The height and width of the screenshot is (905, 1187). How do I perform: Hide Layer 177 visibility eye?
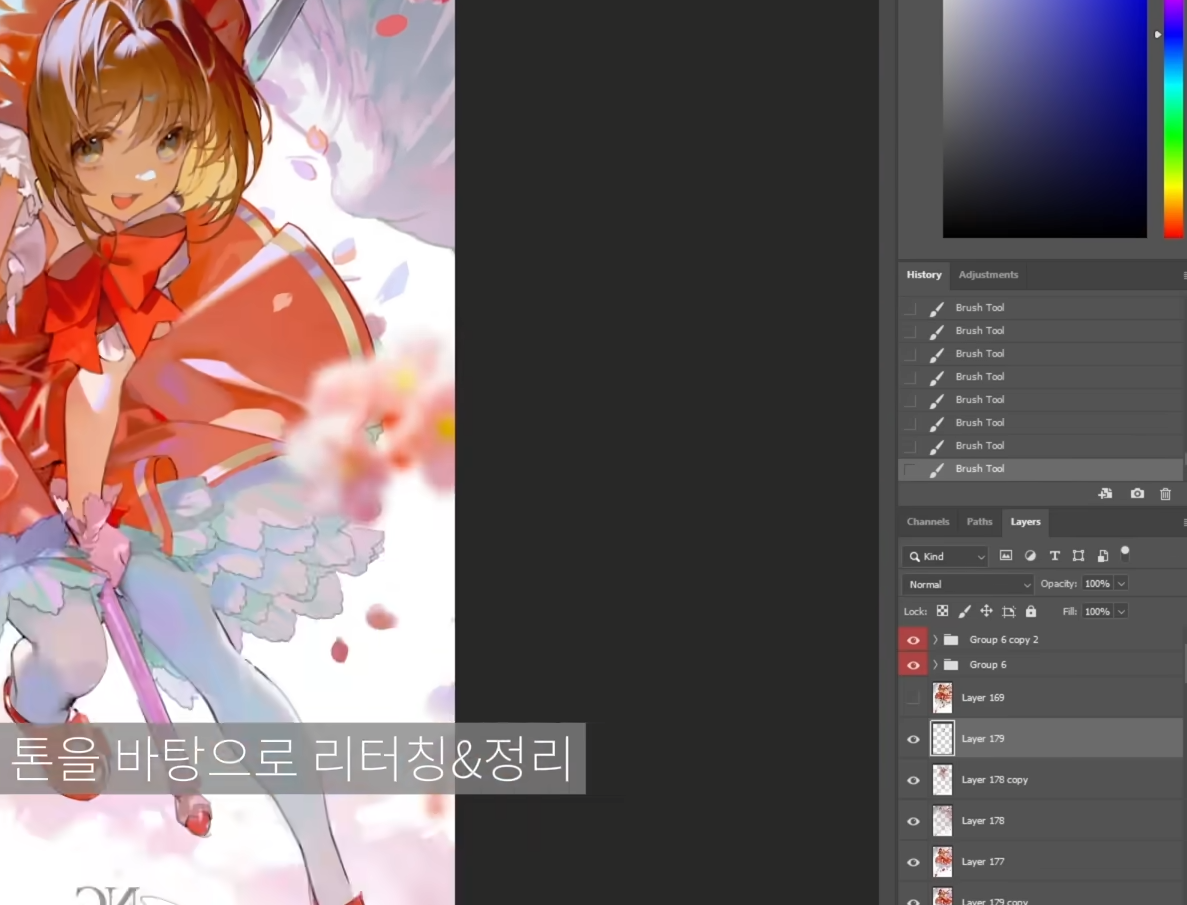pyautogui.click(x=913, y=862)
